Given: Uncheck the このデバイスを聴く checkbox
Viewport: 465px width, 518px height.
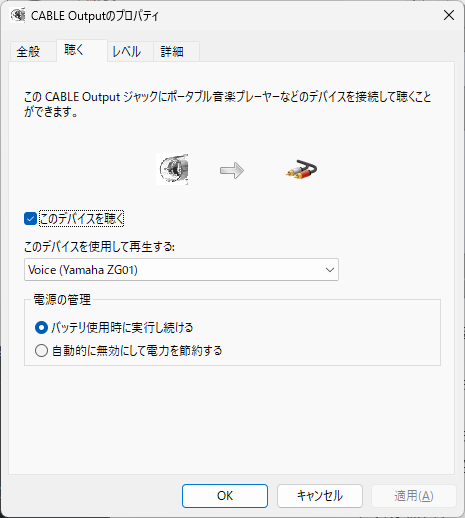Looking at the screenshot, I should pos(30,219).
